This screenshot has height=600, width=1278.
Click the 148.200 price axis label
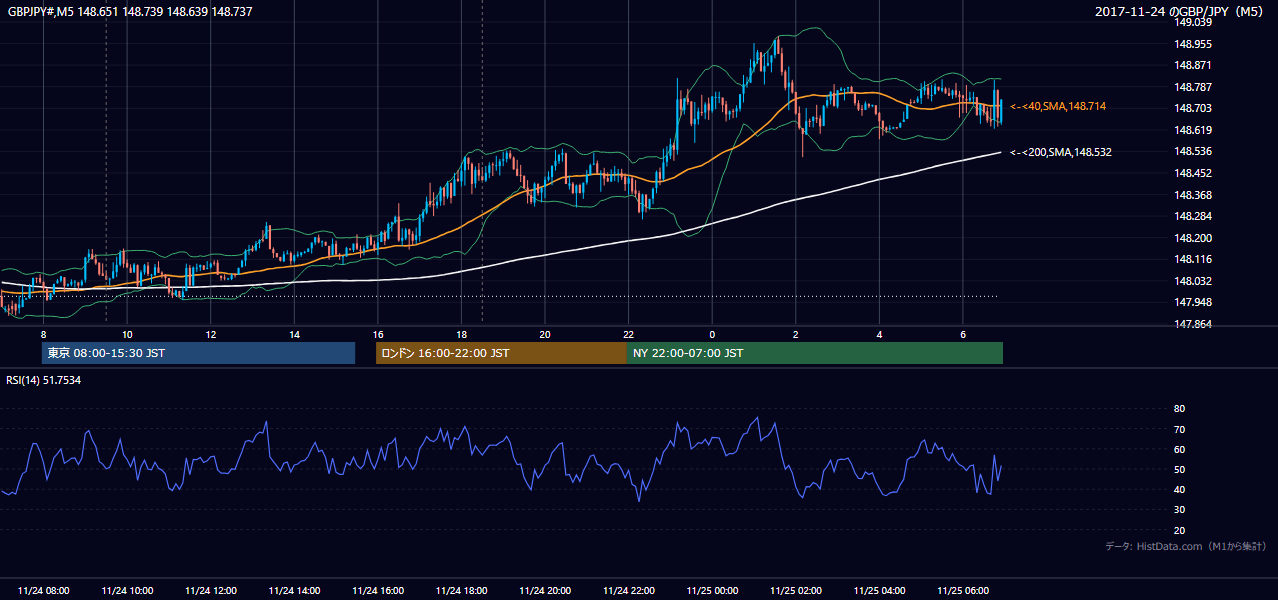(x=1193, y=238)
